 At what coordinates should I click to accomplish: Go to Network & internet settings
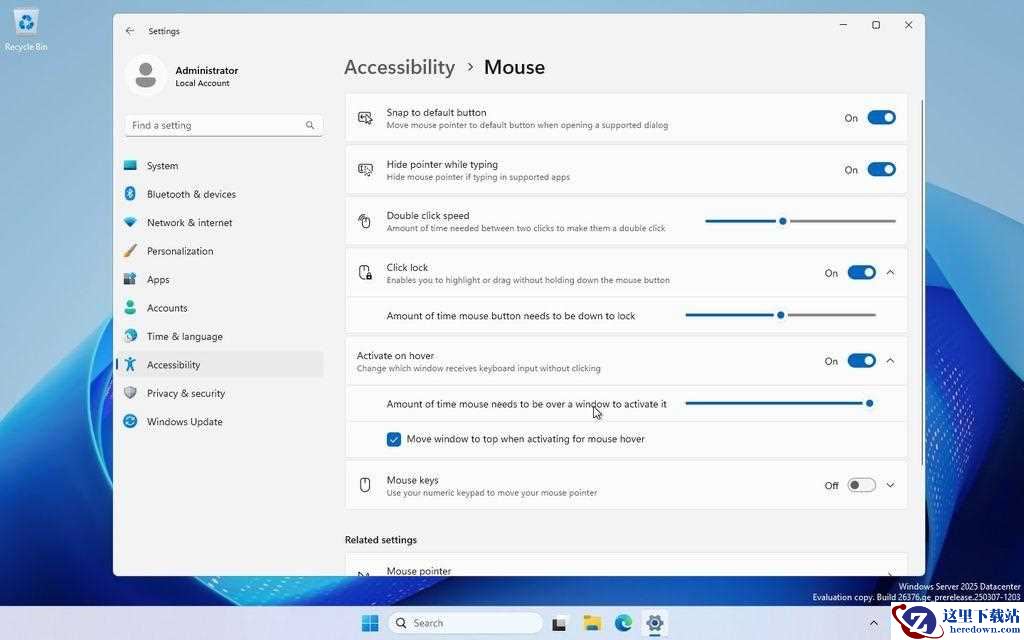pyautogui.click(x=220, y=223)
